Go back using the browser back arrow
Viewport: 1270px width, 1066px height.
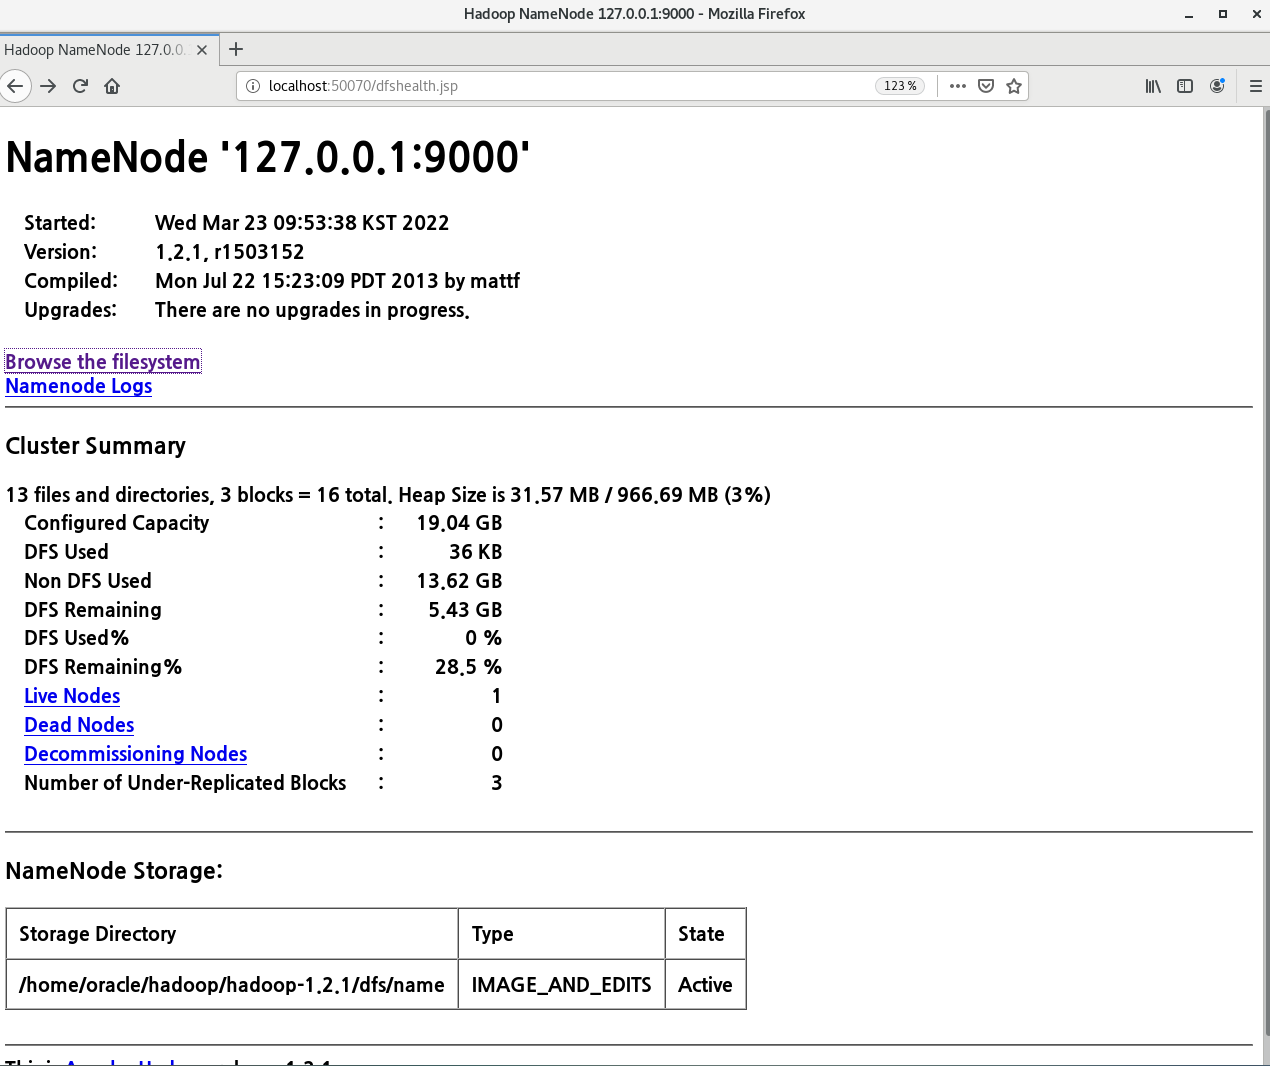pyautogui.click(x=15, y=86)
